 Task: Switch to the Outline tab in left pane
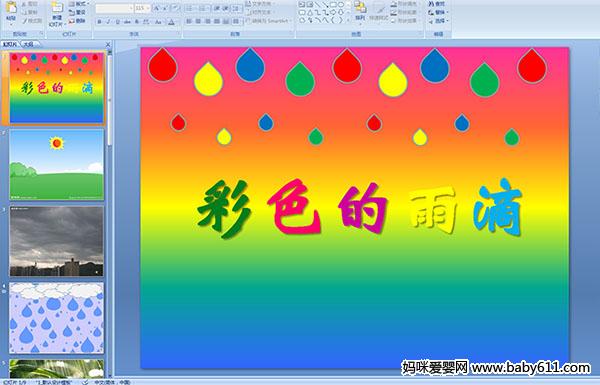[x=29, y=44]
